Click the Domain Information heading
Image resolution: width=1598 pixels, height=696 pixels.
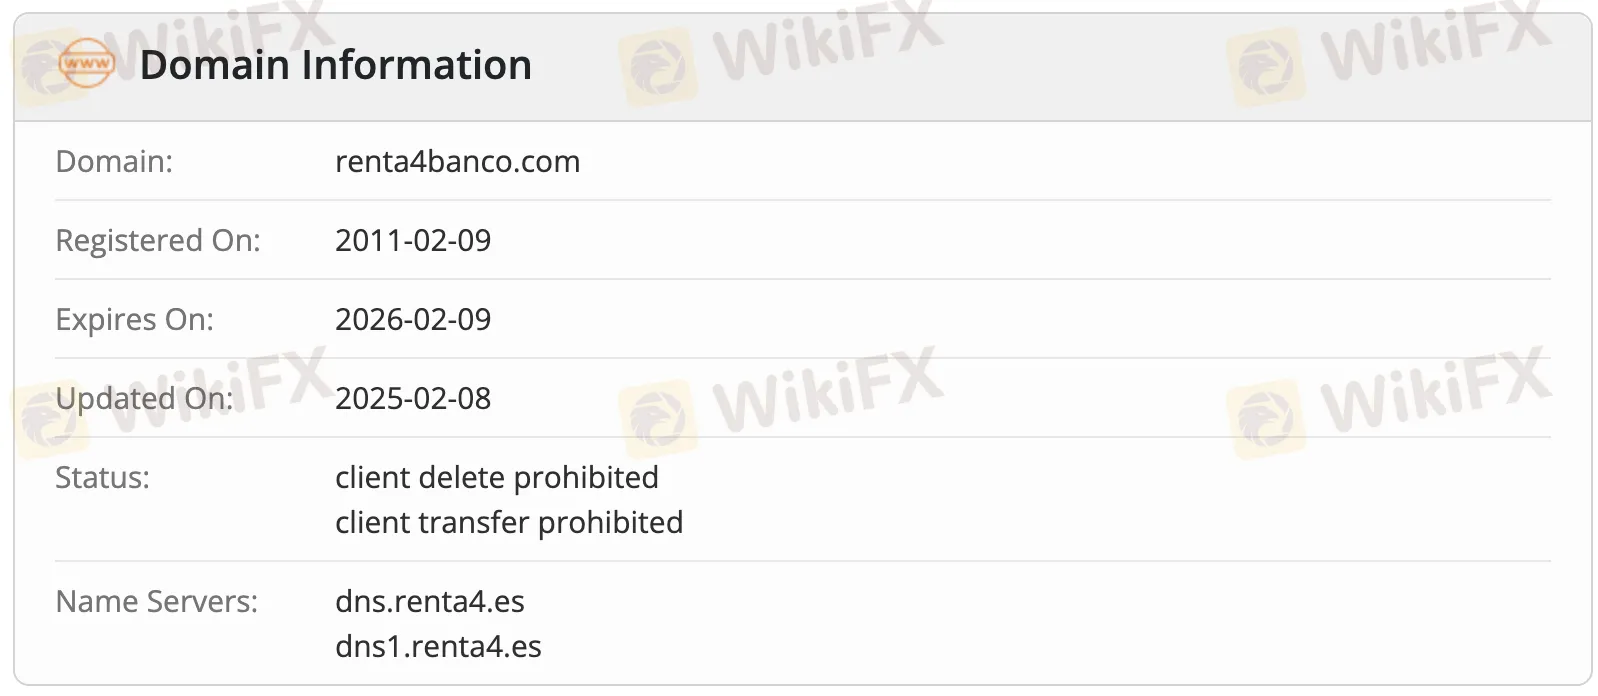coord(335,65)
